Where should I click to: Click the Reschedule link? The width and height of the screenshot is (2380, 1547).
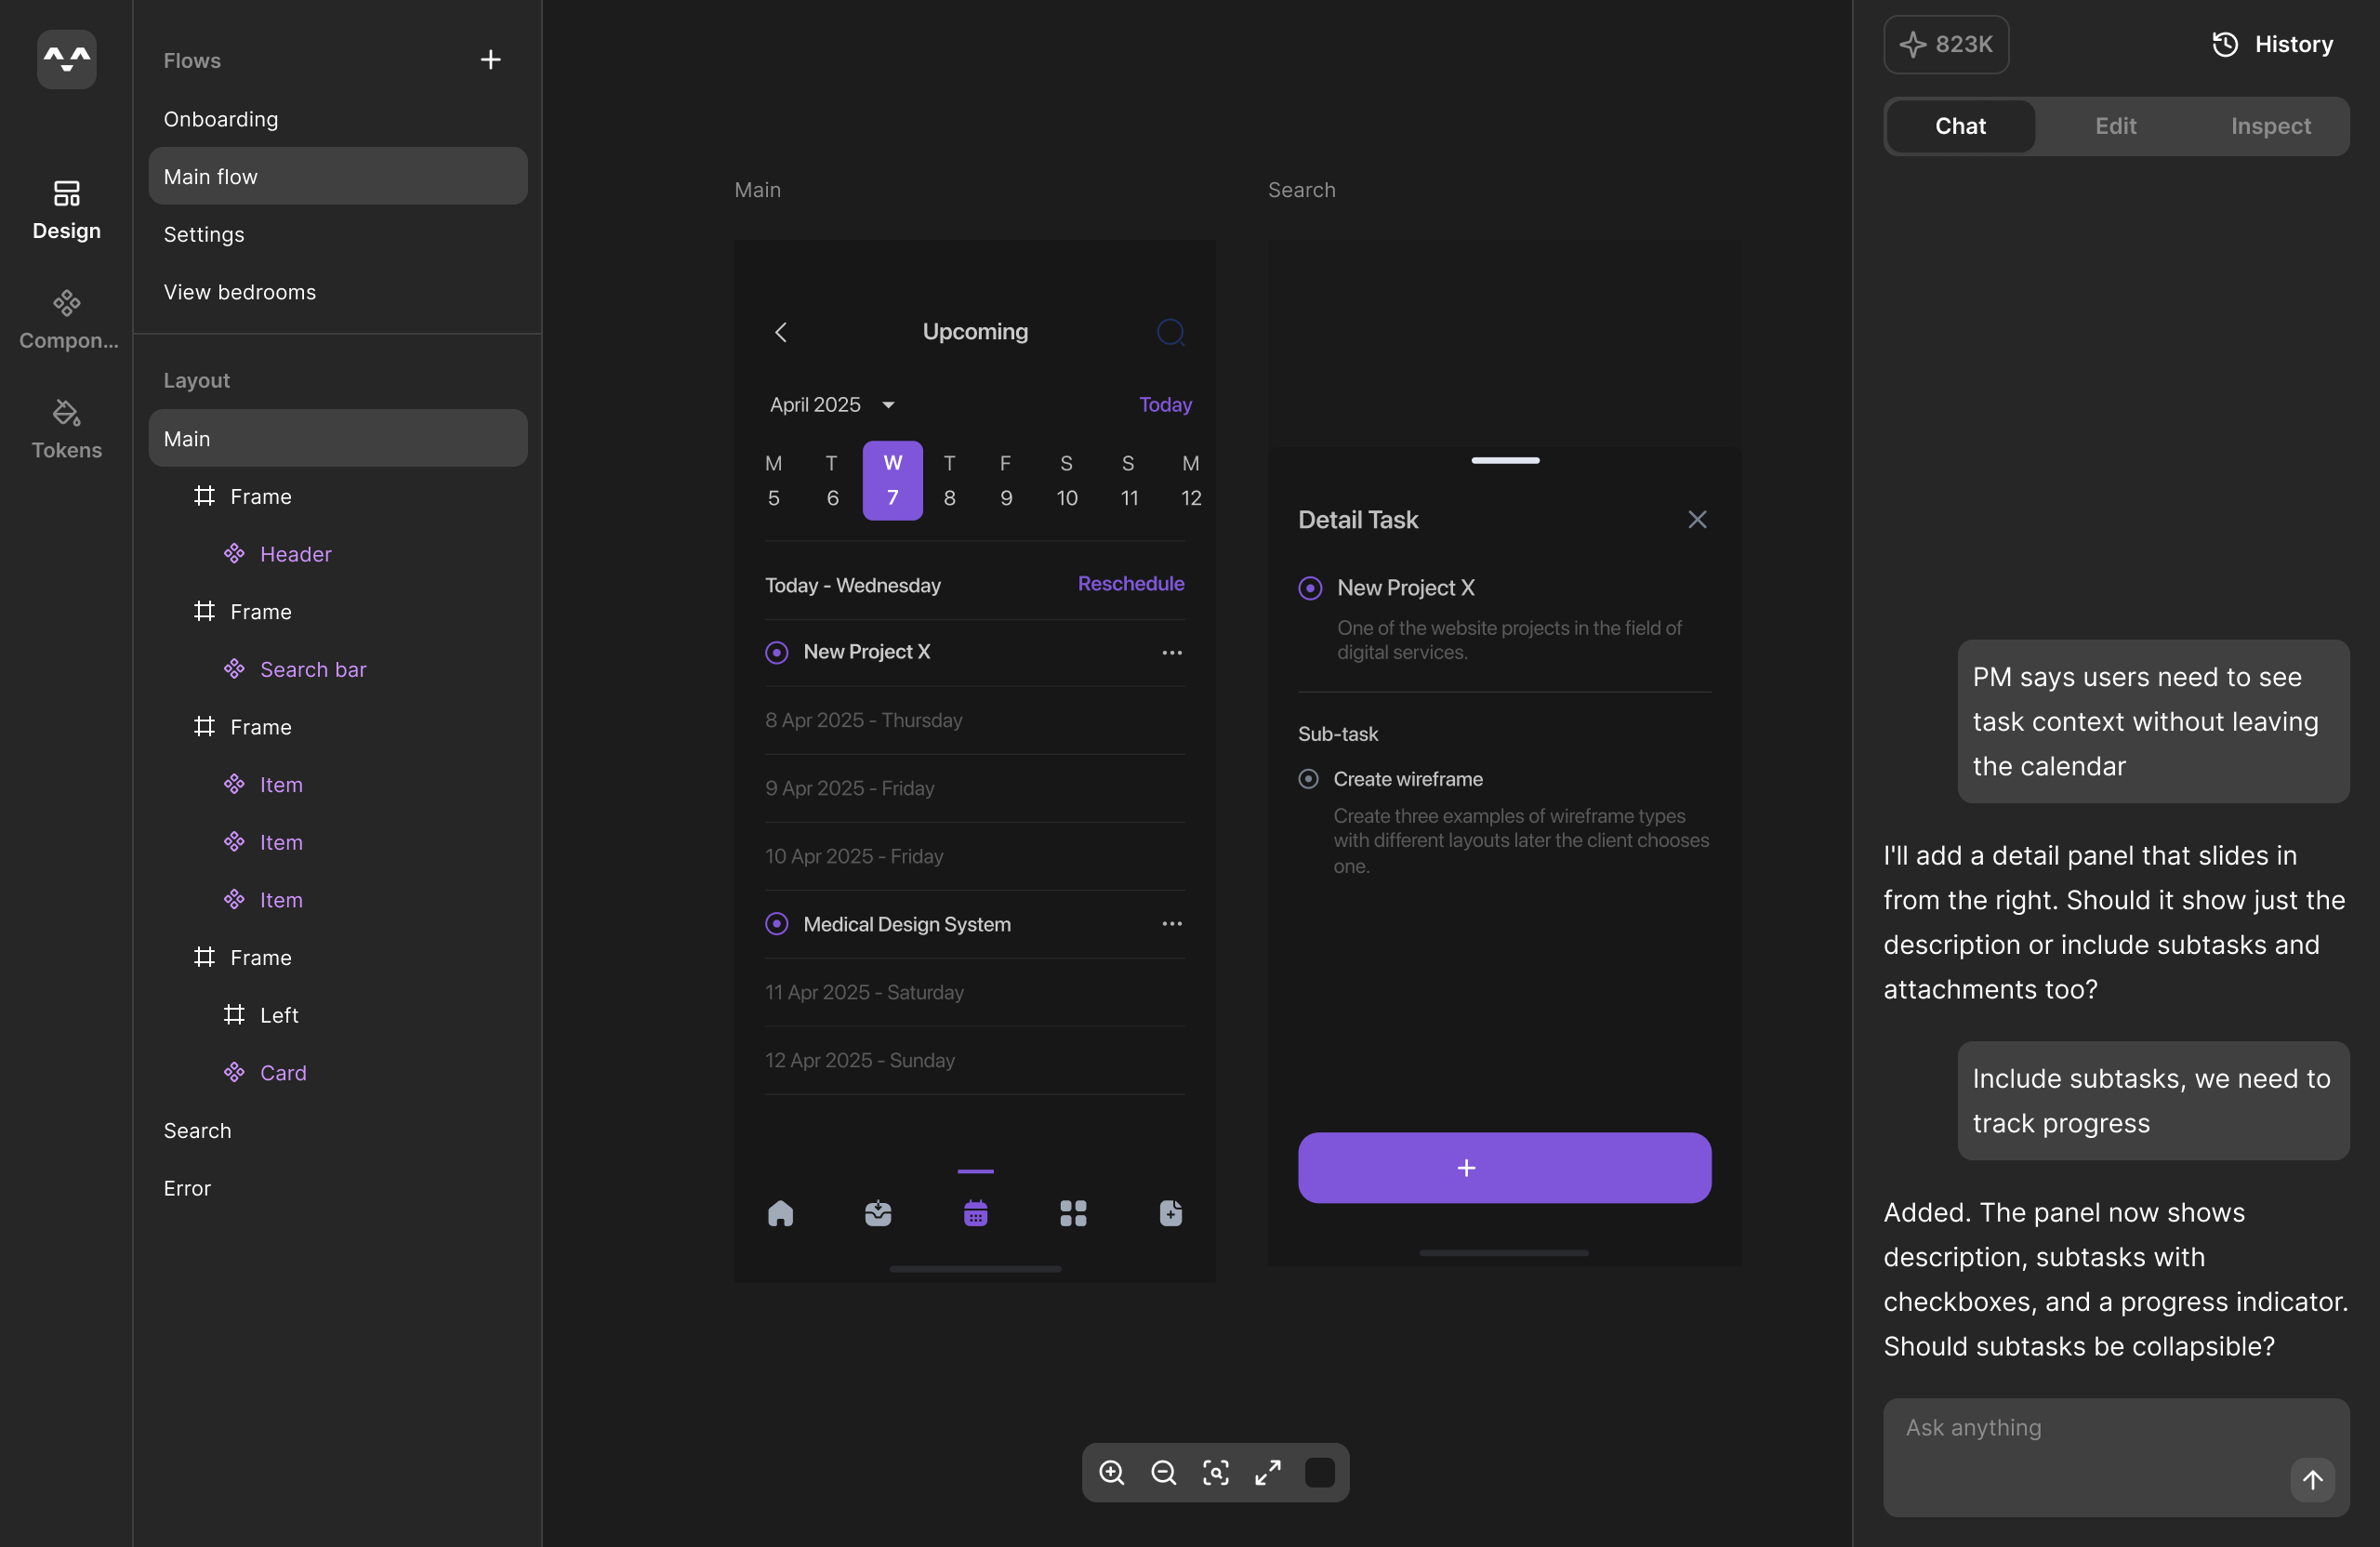pos(1131,583)
